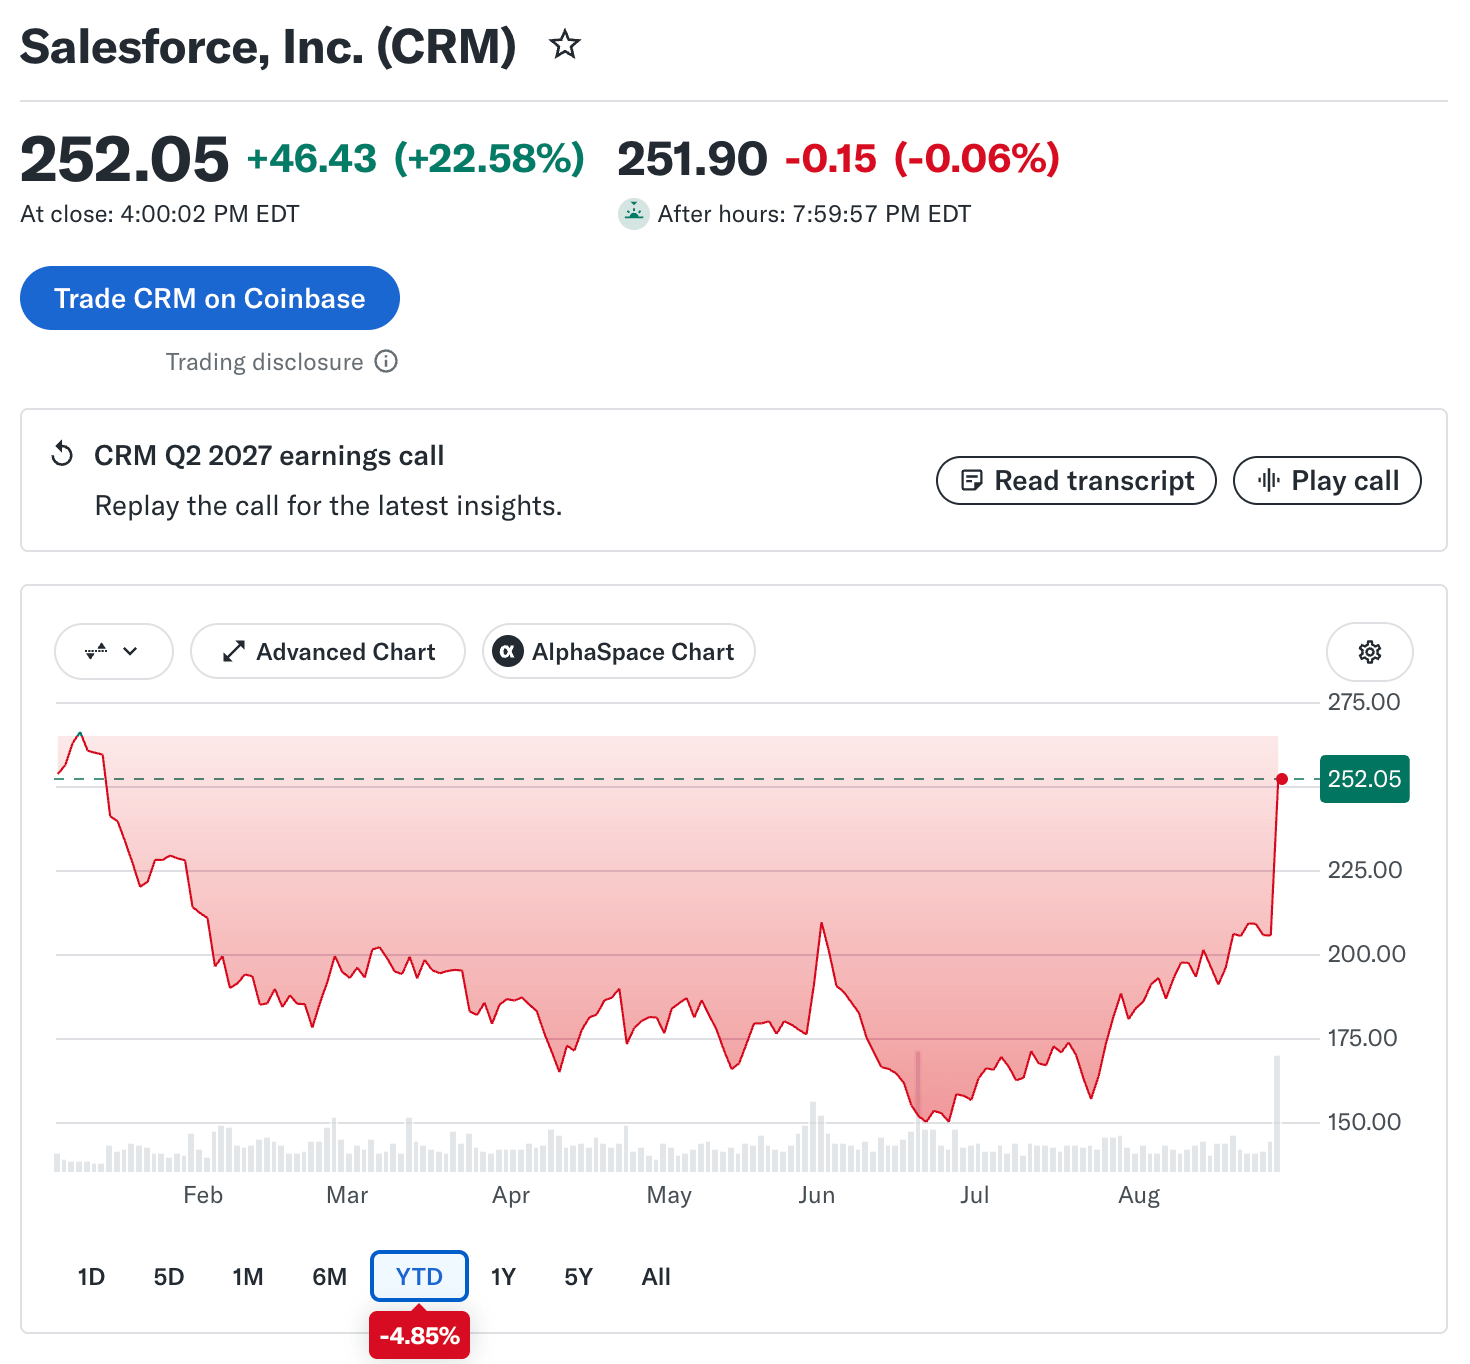
Task: Click the May x-axis label
Action: pyautogui.click(x=669, y=1195)
